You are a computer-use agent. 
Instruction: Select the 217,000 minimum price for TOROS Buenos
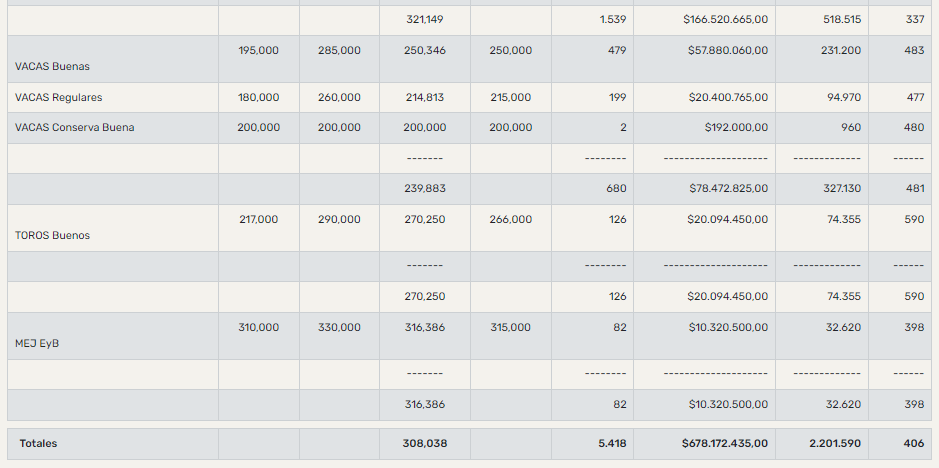click(x=258, y=219)
